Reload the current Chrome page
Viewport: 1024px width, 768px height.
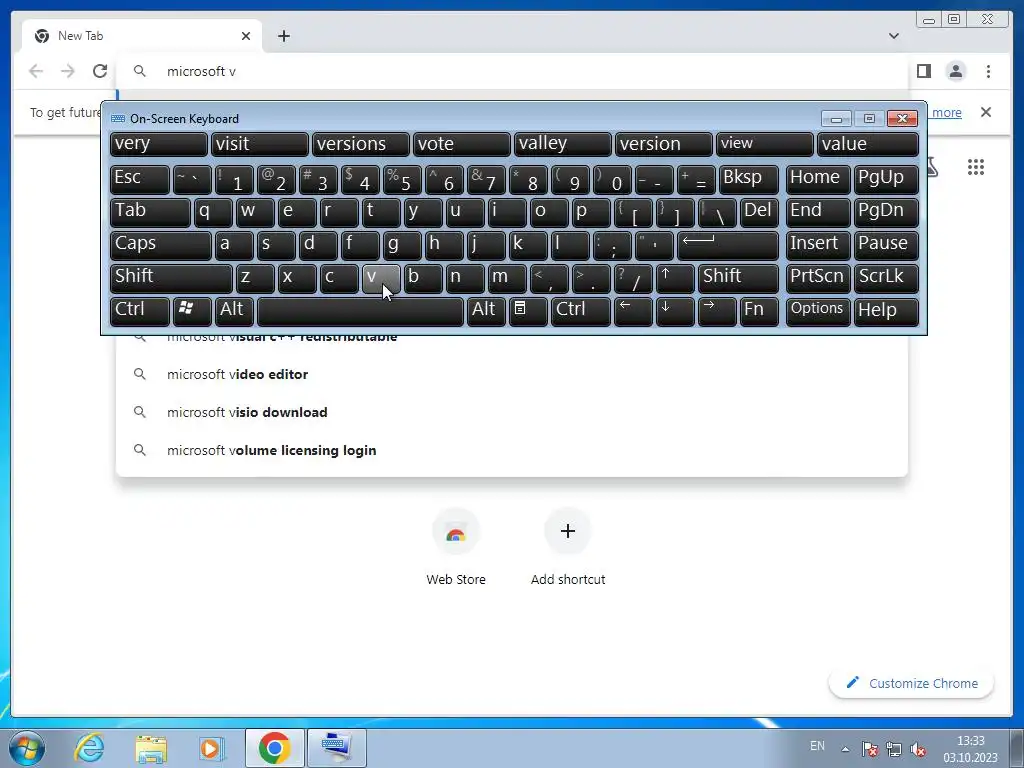100,71
